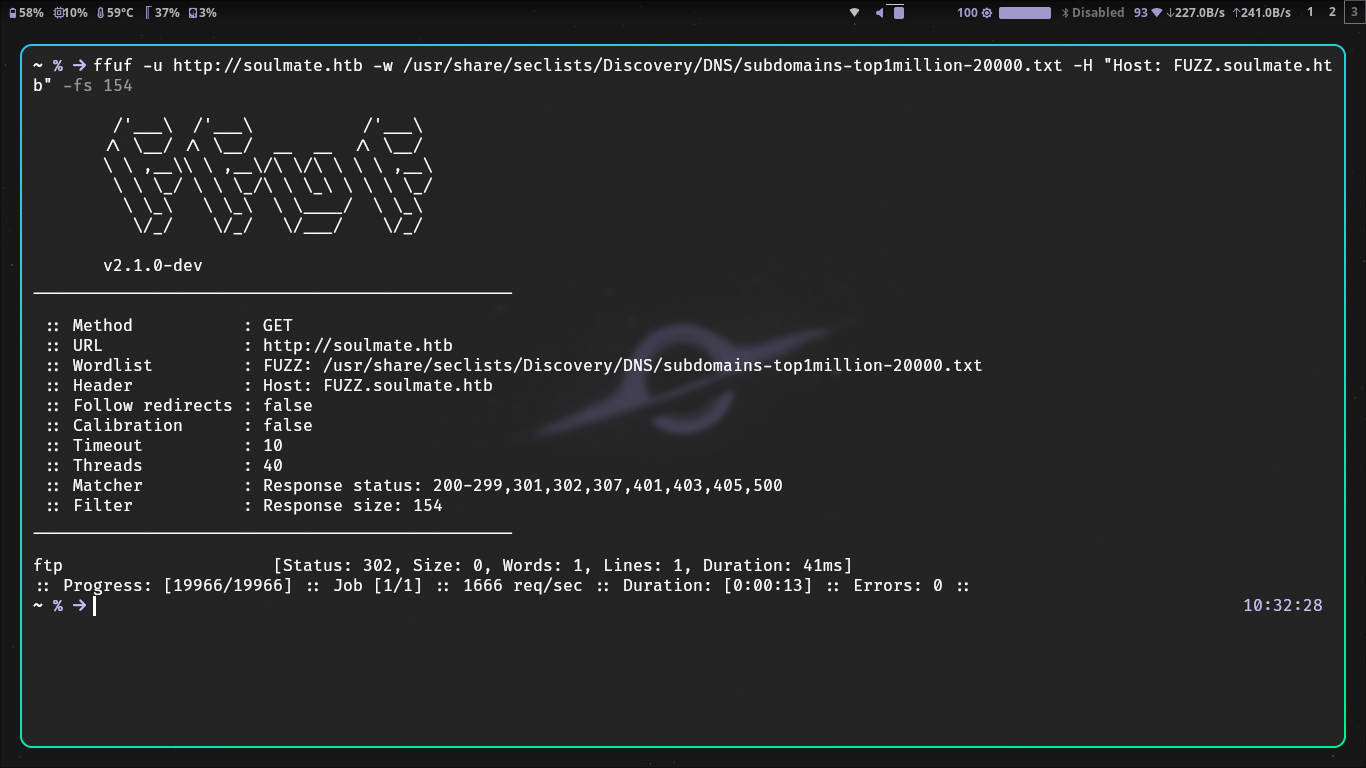
Task: Expand the dropdown arrow near the volume control
Action: 853,13
